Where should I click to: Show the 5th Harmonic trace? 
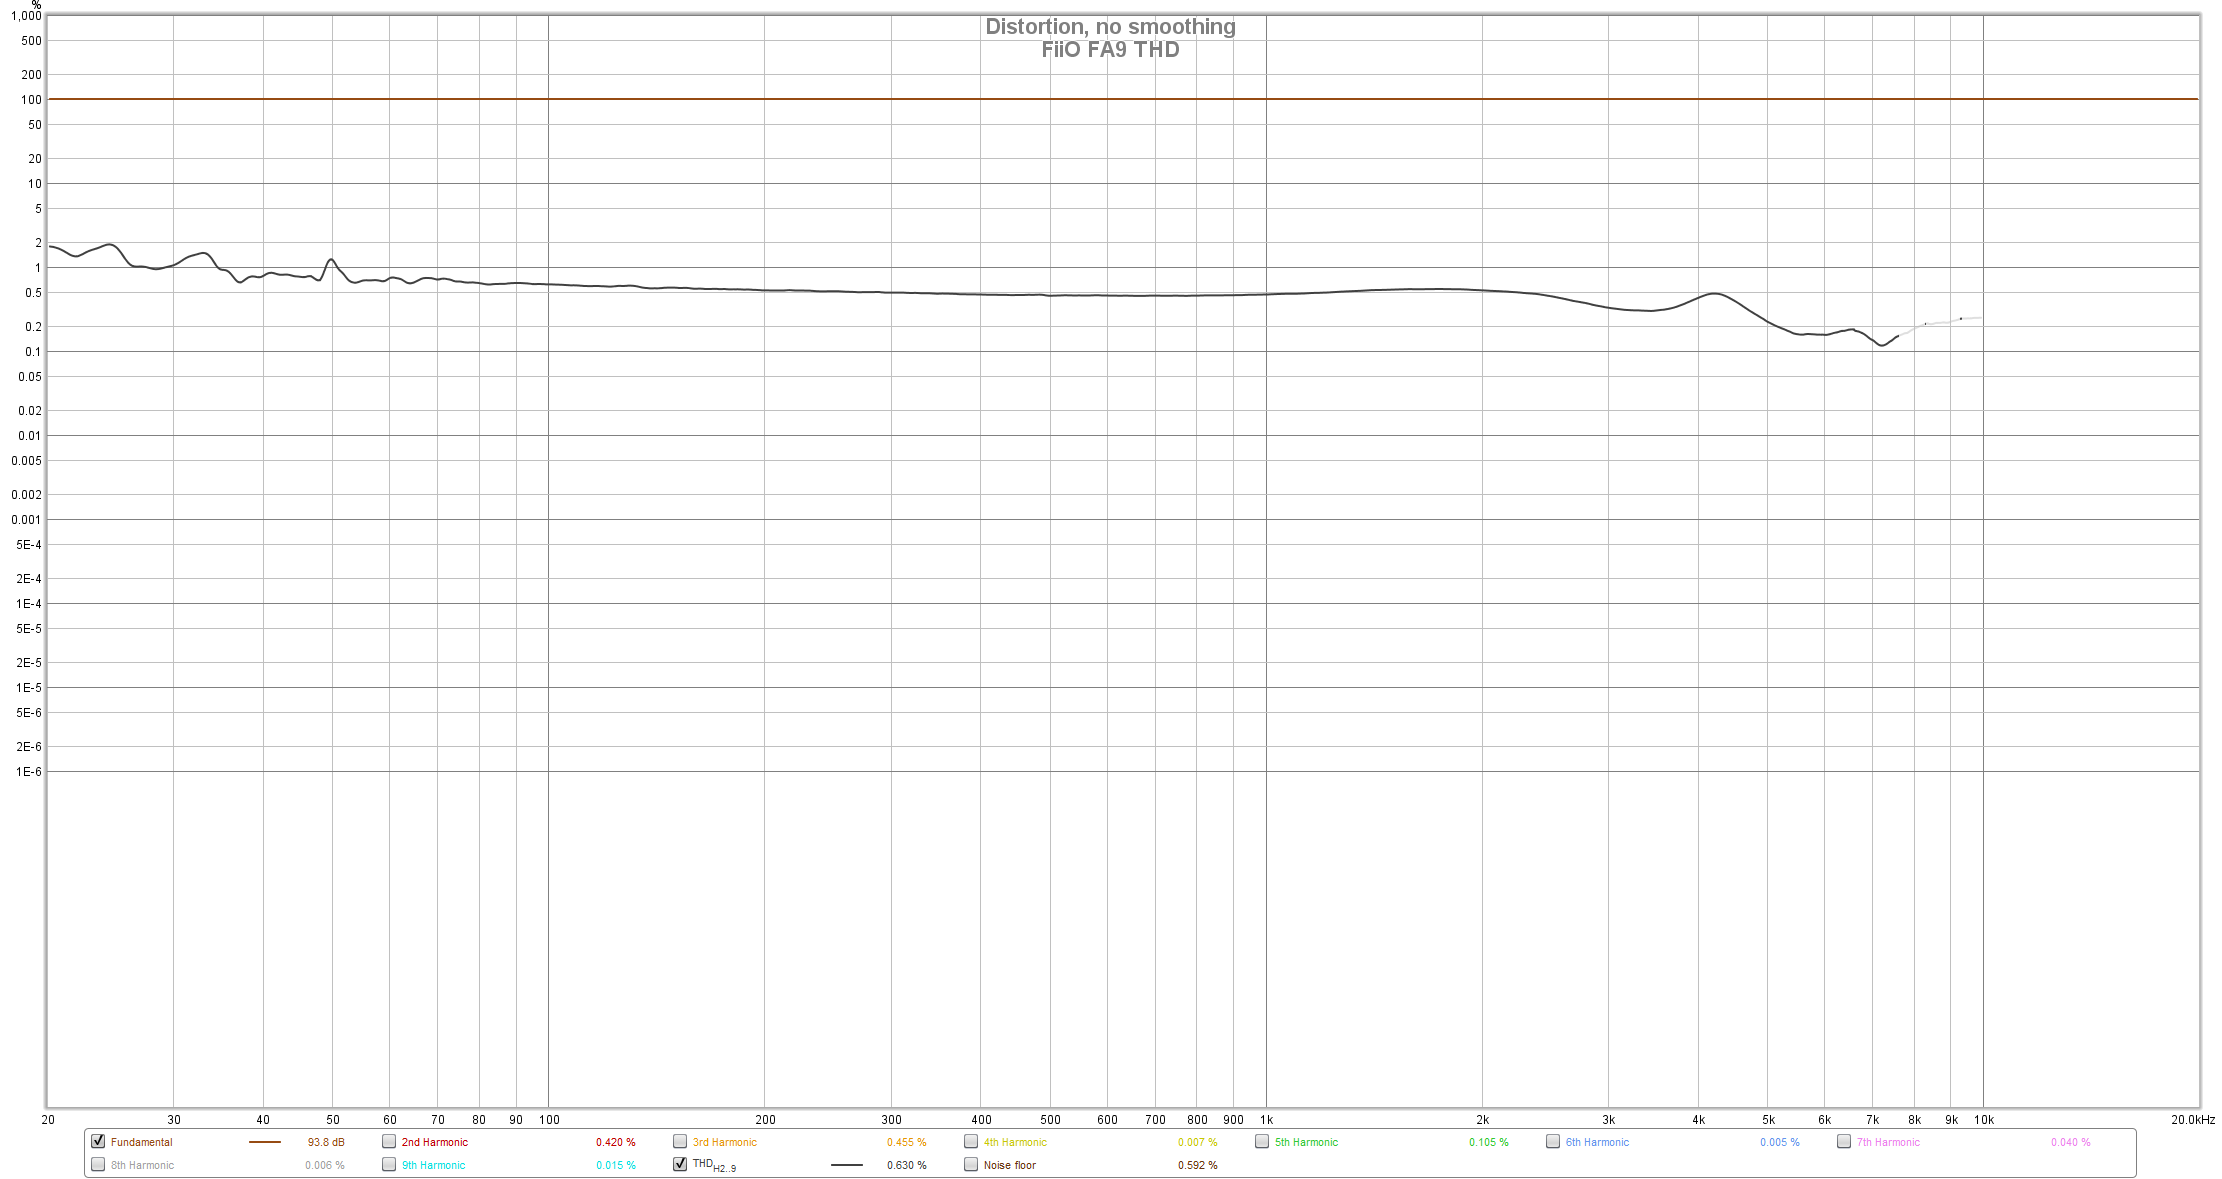[1262, 1141]
